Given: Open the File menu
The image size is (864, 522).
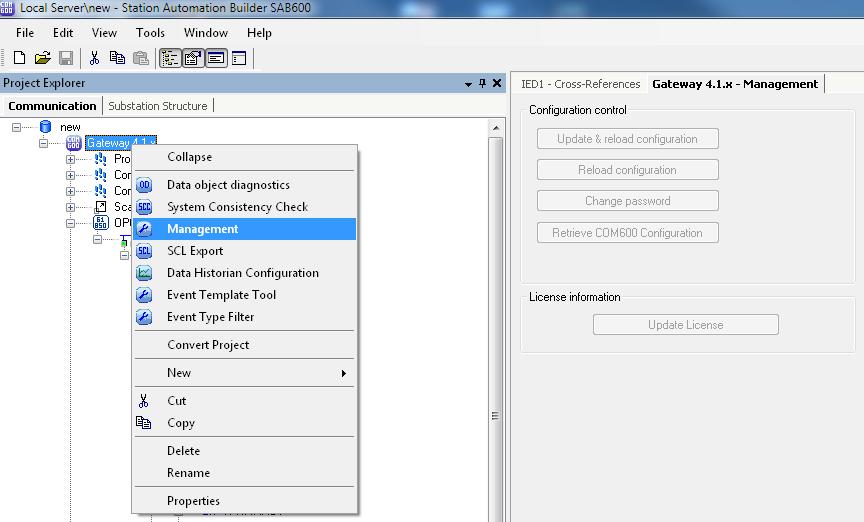Looking at the screenshot, I should (25, 33).
